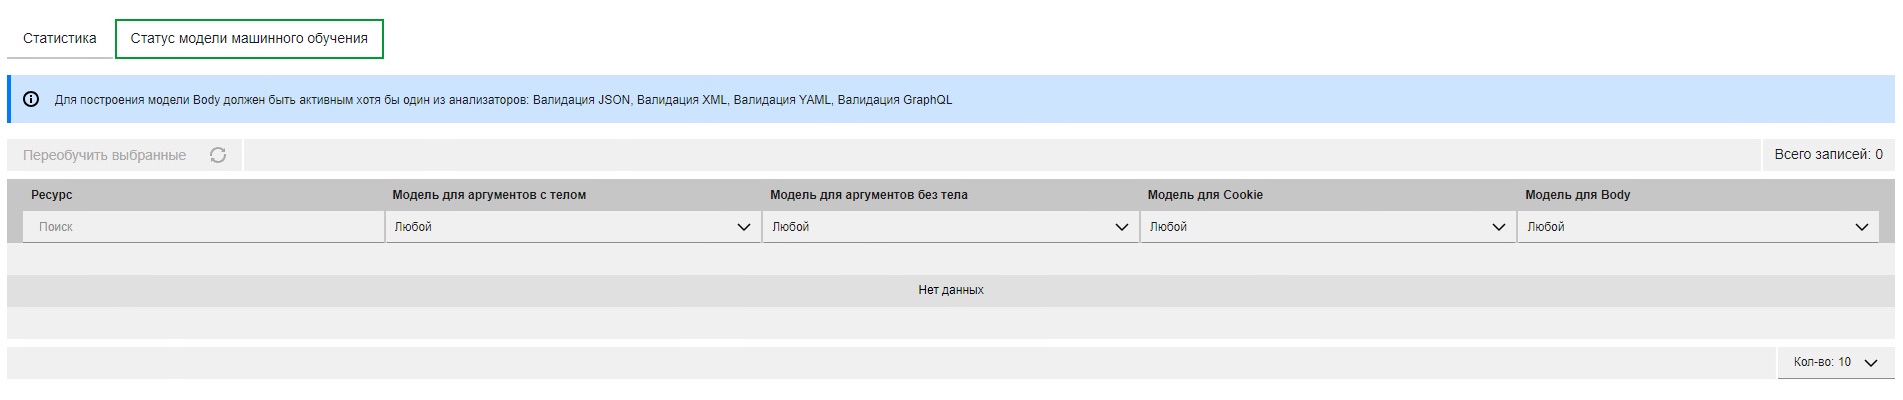Click the banner text about Body model analyzers
1903x400 pixels.
[503, 100]
